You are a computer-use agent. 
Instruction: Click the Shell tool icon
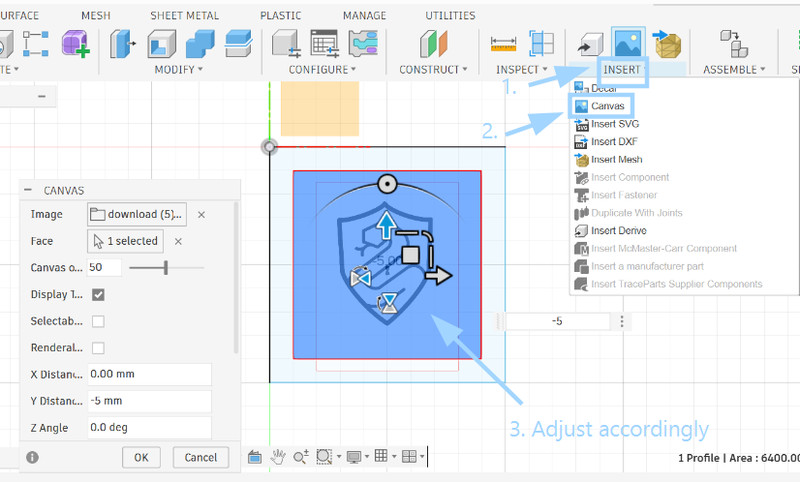(162, 43)
